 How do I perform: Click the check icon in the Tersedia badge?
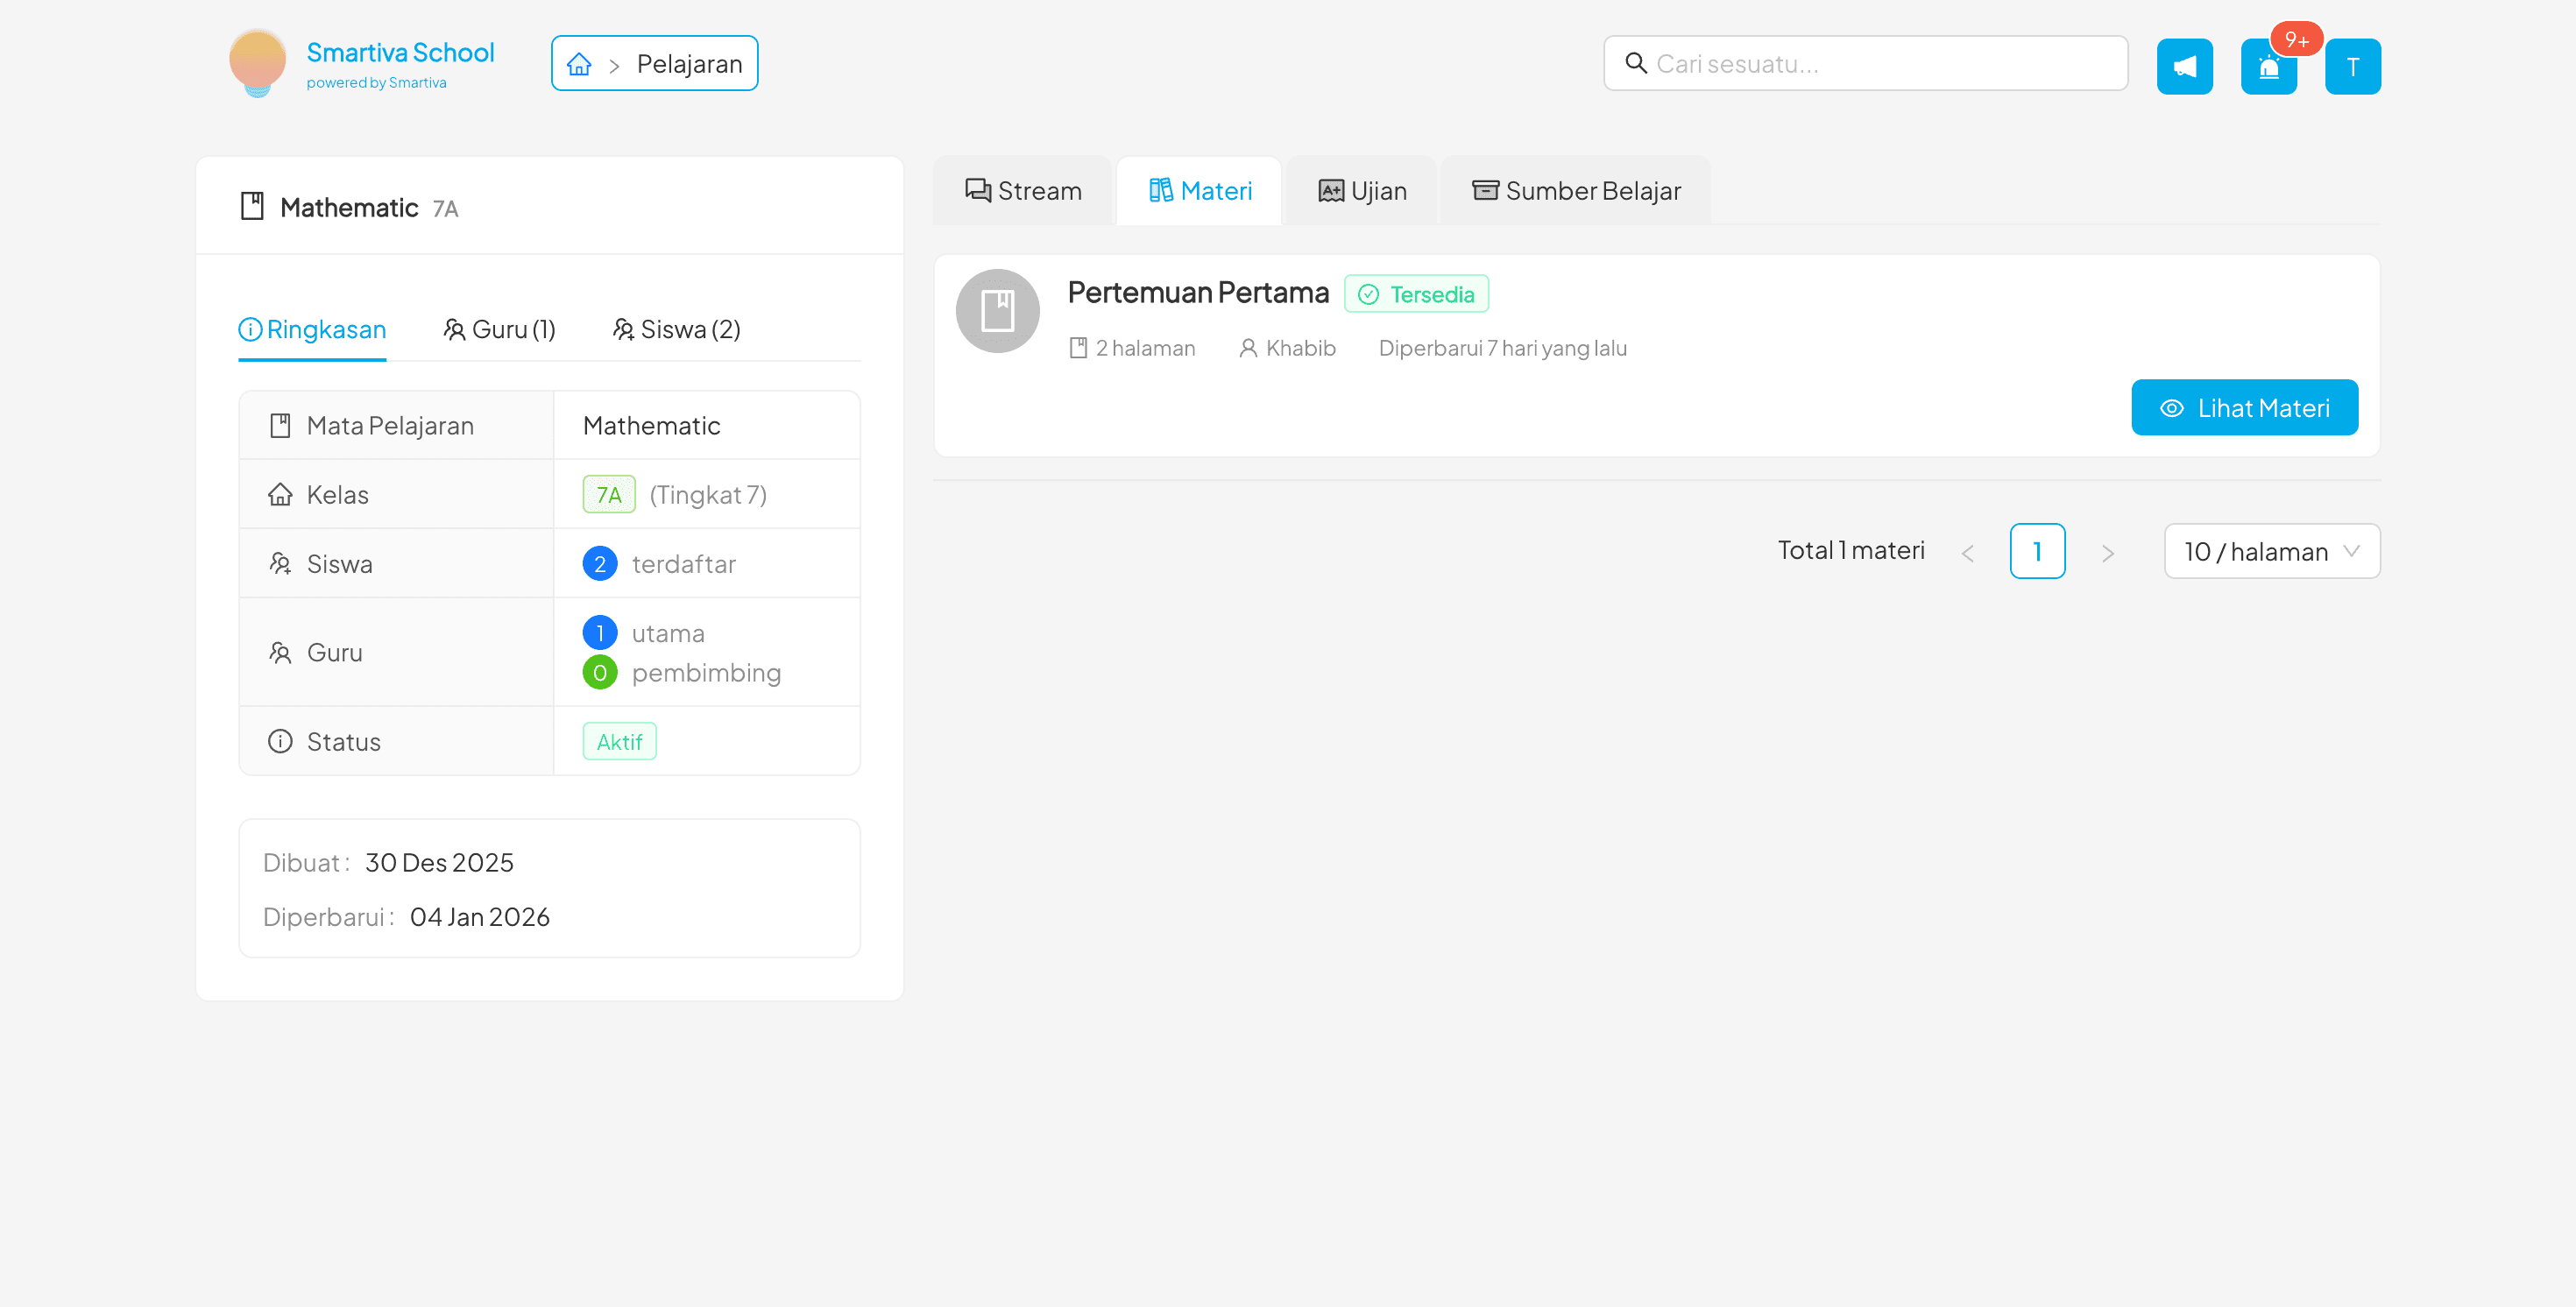coord(1367,293)
